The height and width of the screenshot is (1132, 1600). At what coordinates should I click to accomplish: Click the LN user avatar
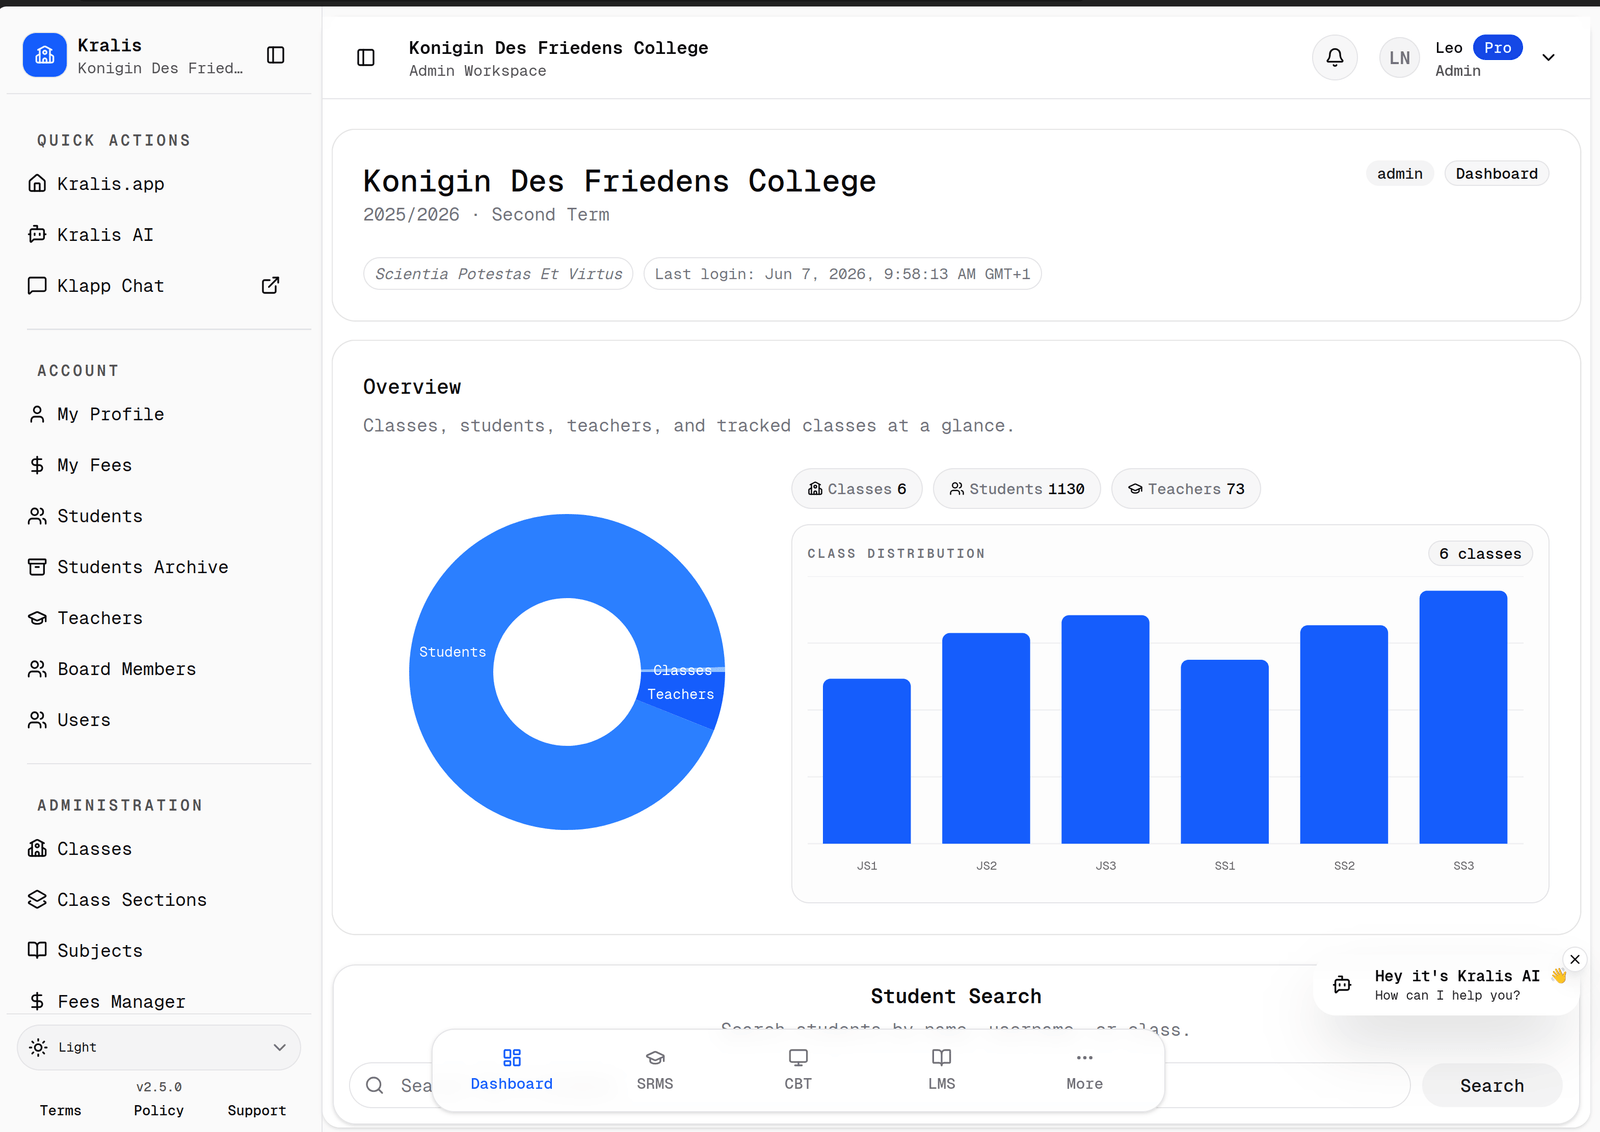point(1399,58)
